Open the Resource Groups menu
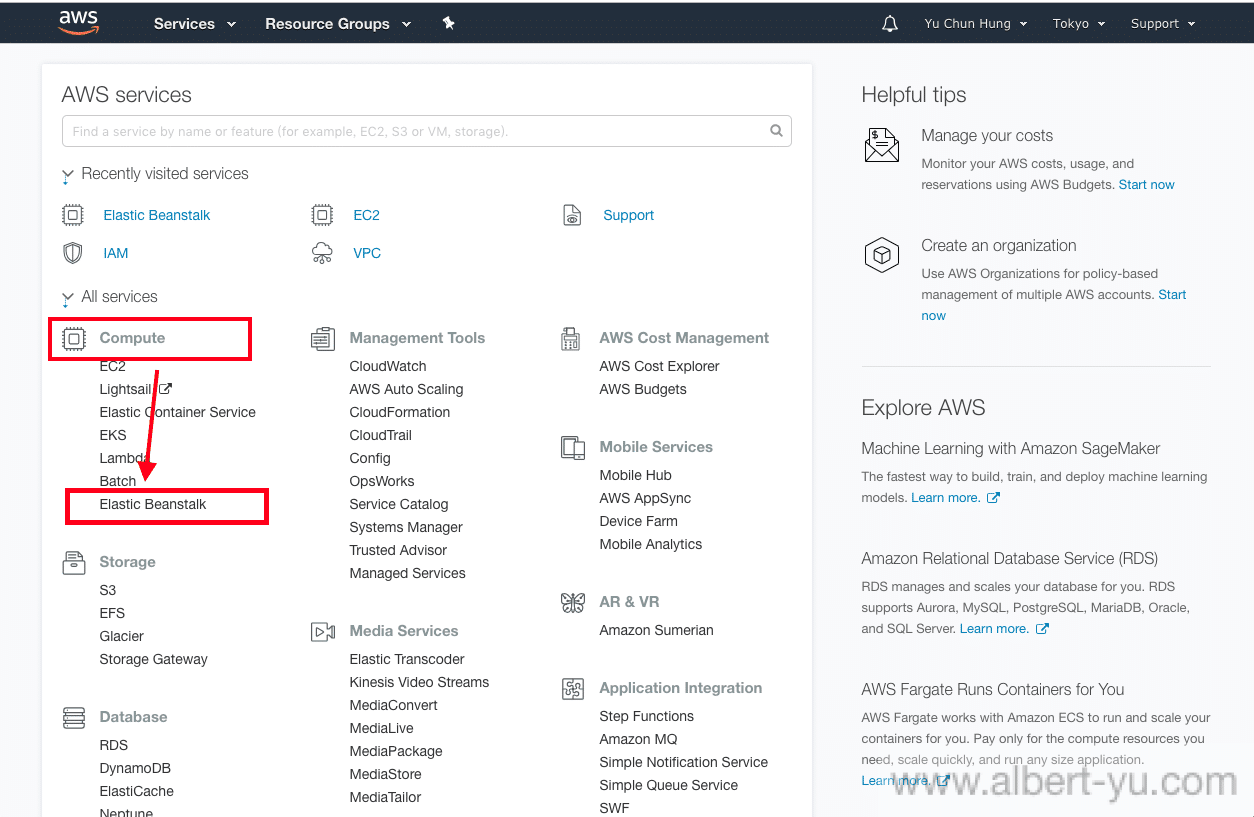 [337, 24]
